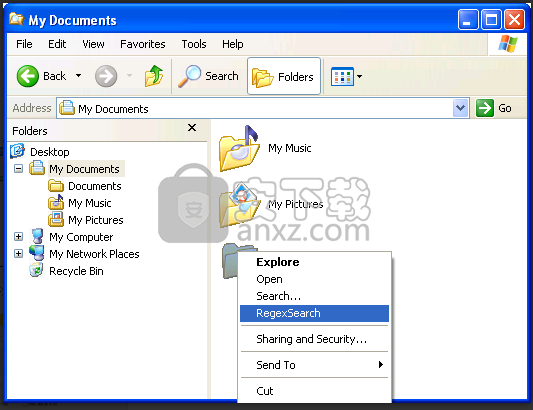Select Documents folder in tree
Screen dimensions: 533x410
coord(94,186)
